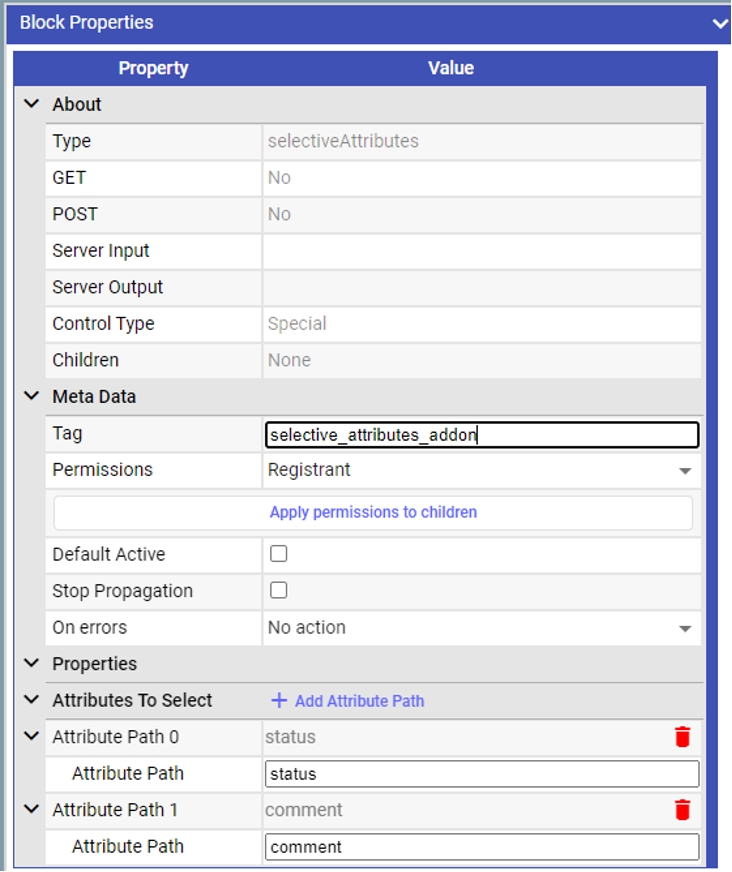Toggle the Stop Propagation checkbox
The width and height of the screenshot is (732, 872).
click(279, 591)
